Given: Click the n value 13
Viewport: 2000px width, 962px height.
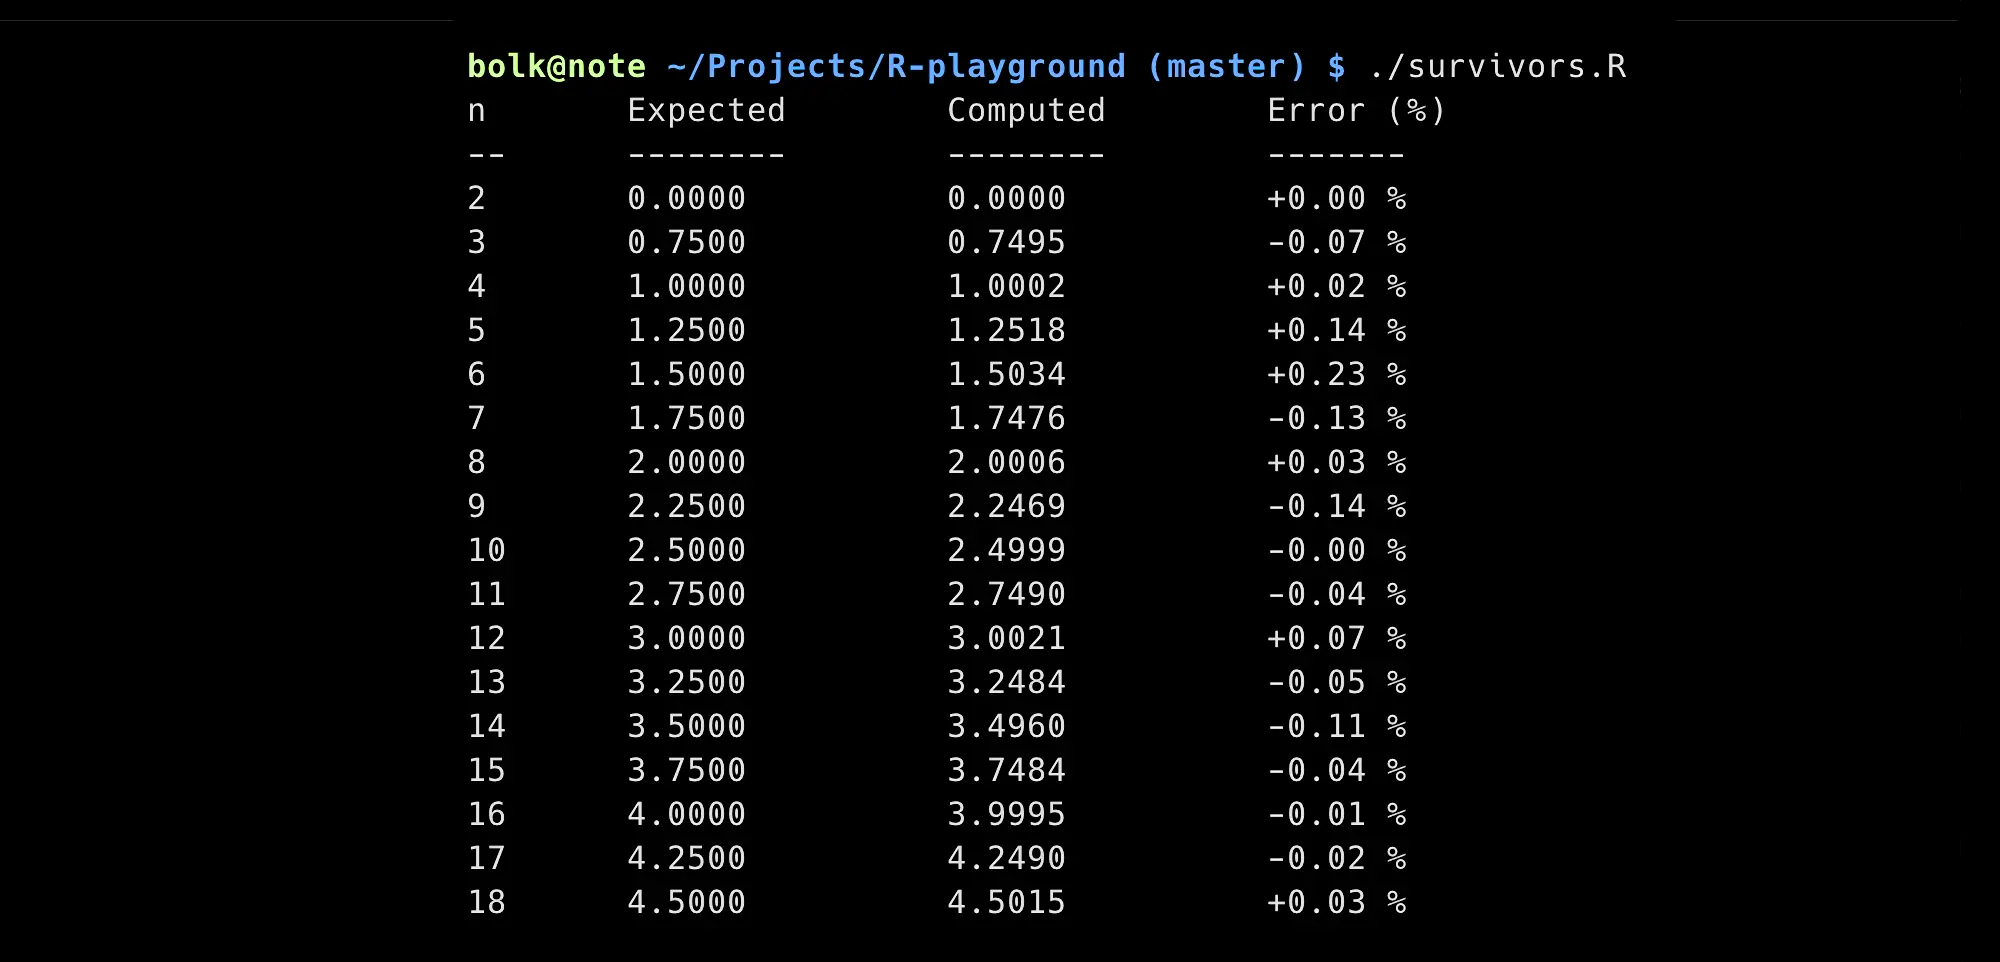Looking at the screenshot, I should coord(487,682).
